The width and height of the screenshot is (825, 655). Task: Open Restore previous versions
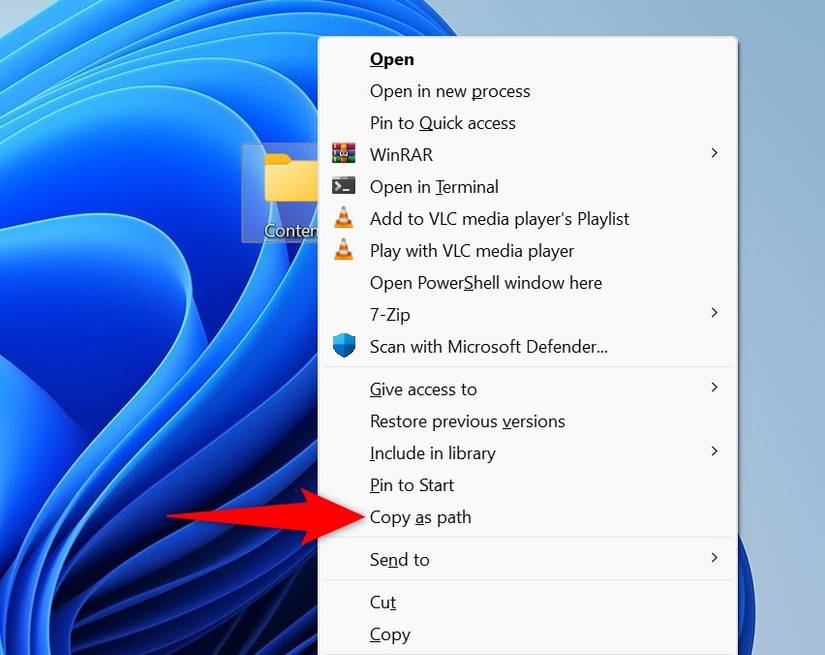point(467,421)
